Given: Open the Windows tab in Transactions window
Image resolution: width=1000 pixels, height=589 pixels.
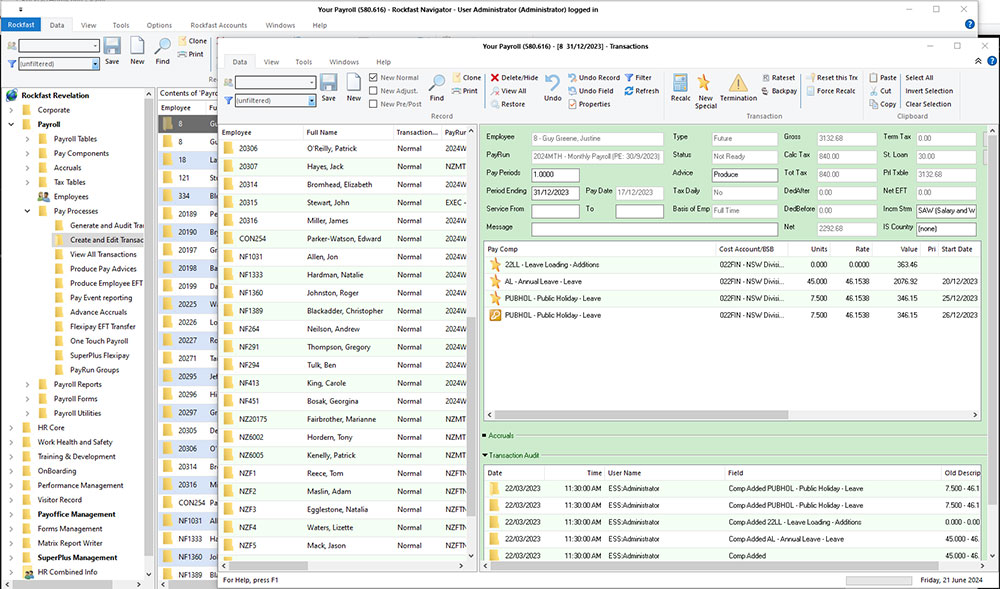Looking at the screenshot, I should 344,62.
